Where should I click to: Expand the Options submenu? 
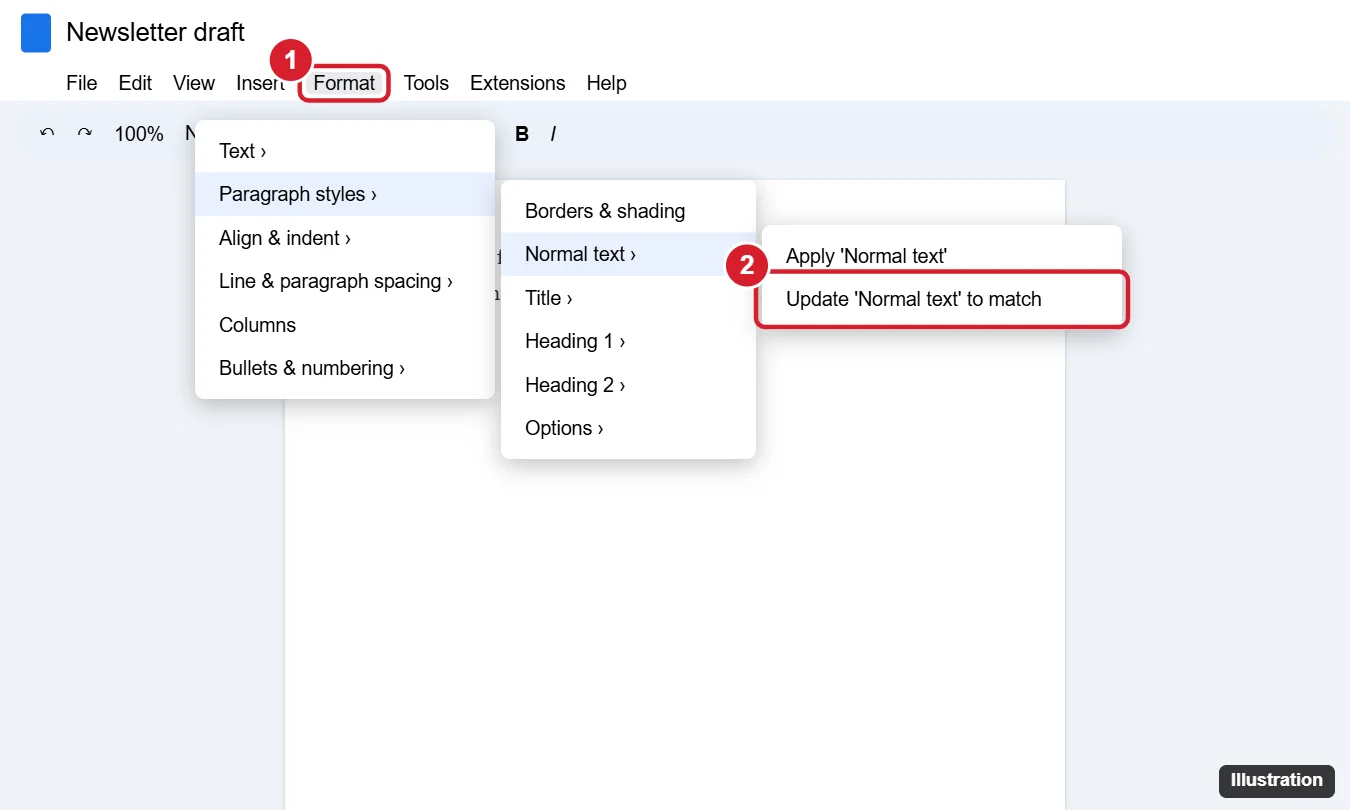[x=628, y=428]
